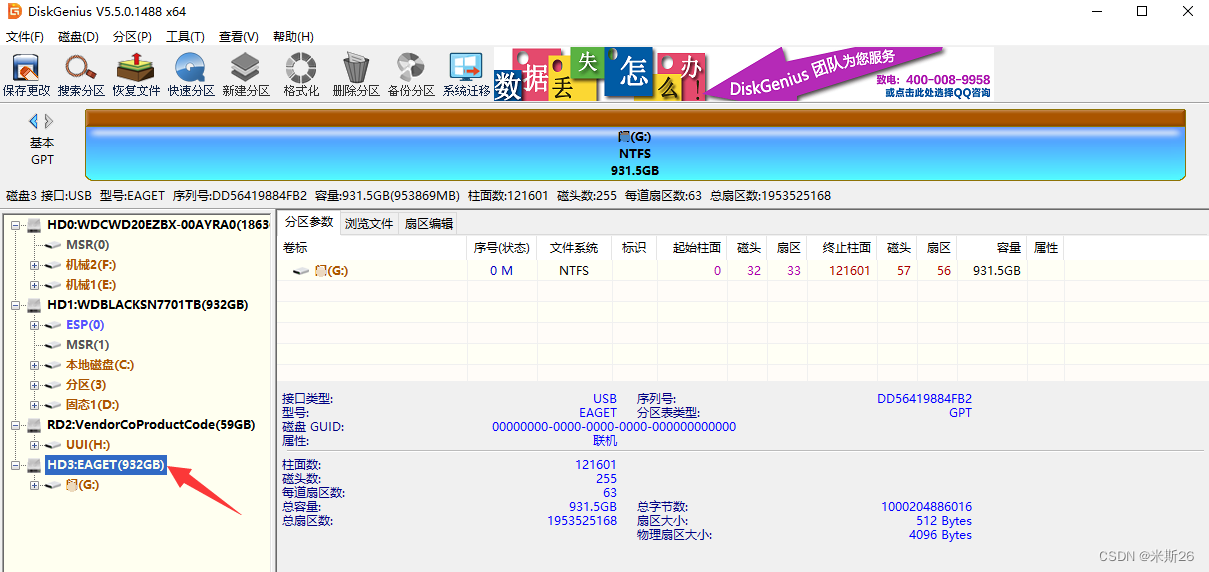Select the G: row in partition table
The image size is (1209, 572).
[x=670, y=271]
